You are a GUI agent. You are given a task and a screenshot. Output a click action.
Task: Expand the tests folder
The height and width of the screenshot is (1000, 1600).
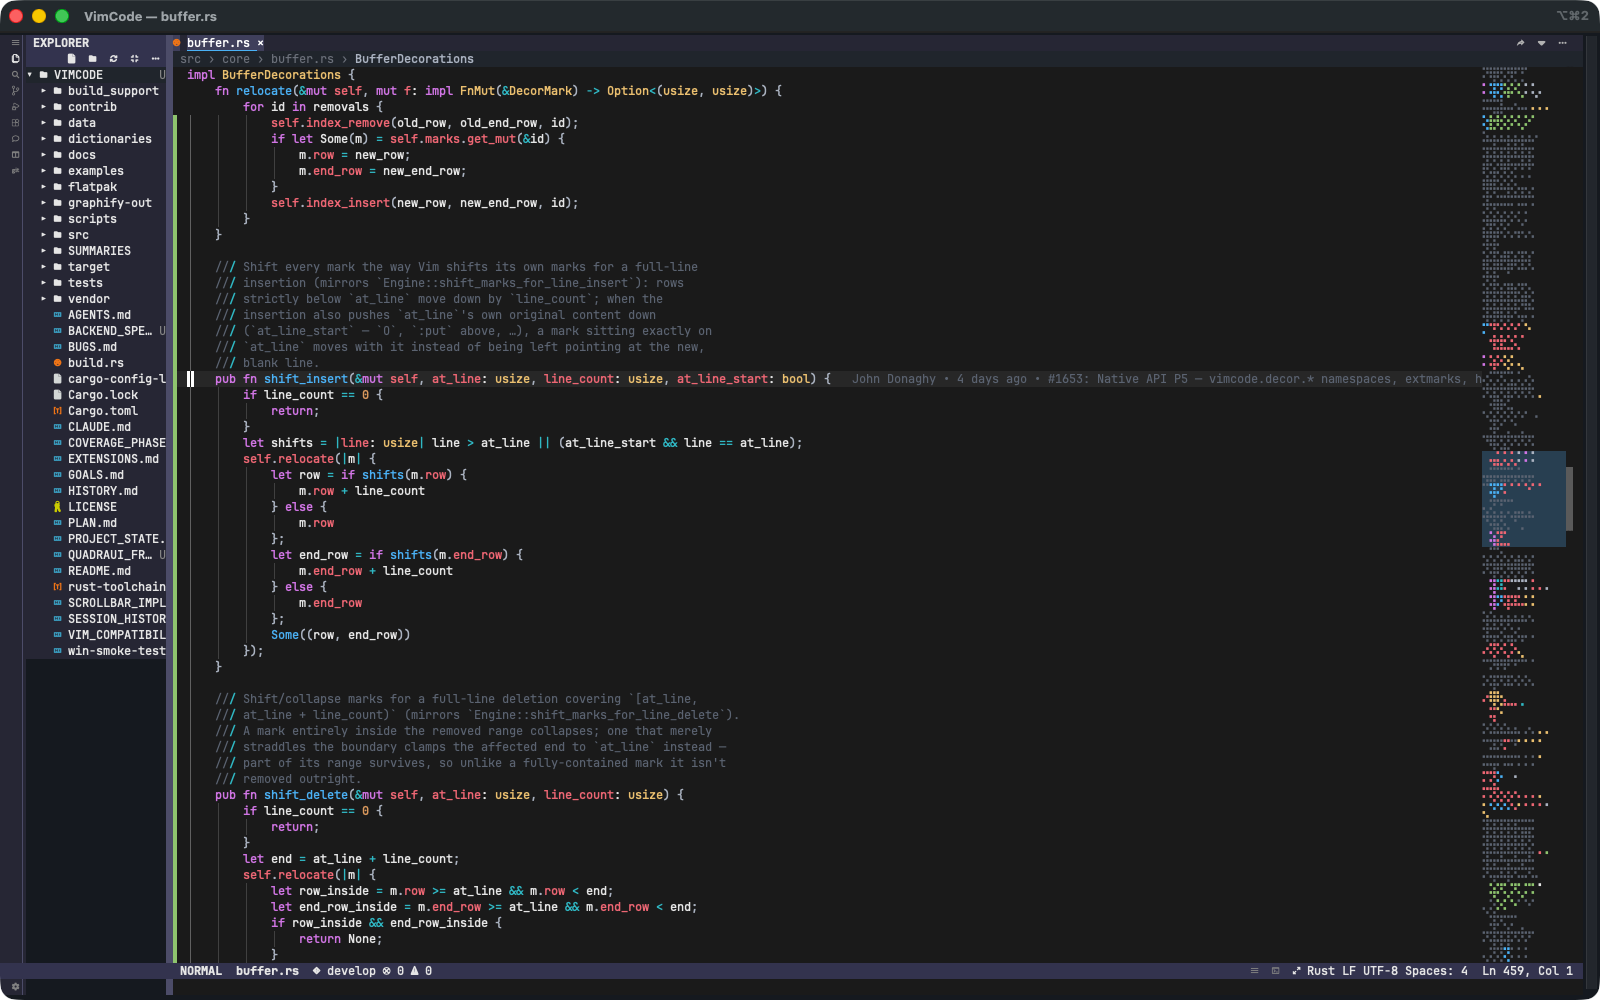coord(97,283)
